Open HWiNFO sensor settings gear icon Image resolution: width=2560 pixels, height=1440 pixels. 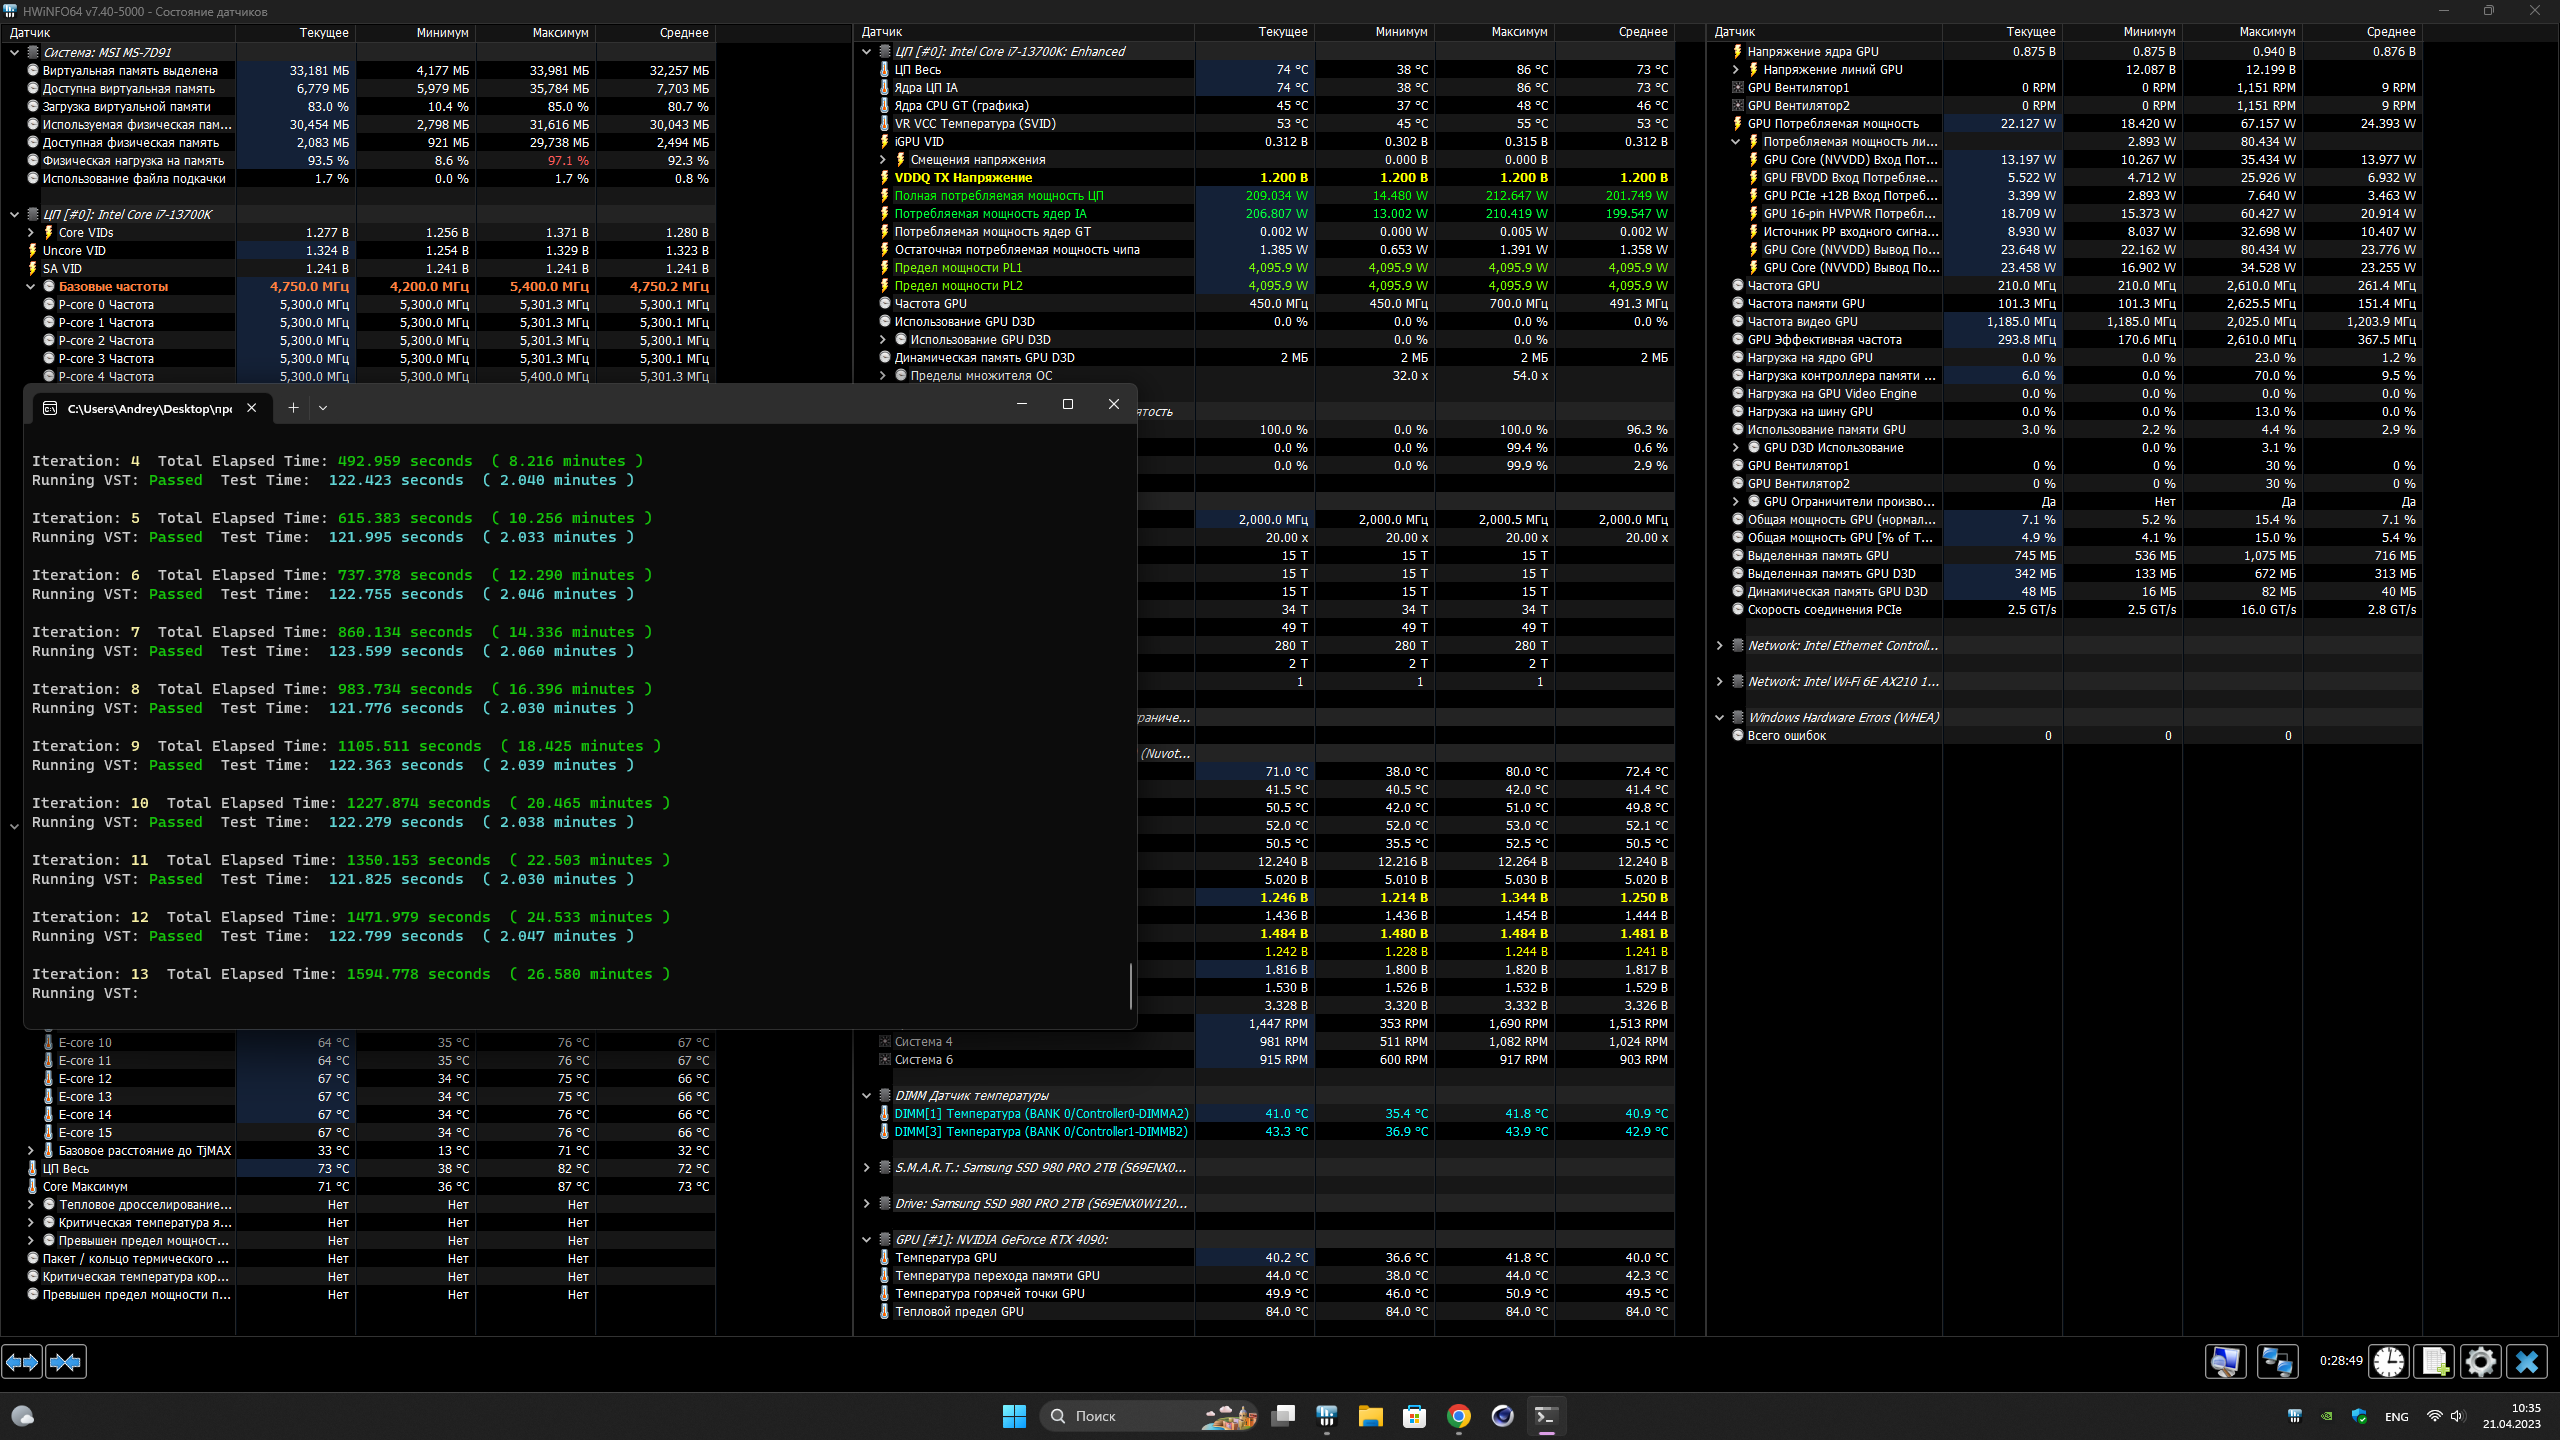click(x=2480, y=1361)
